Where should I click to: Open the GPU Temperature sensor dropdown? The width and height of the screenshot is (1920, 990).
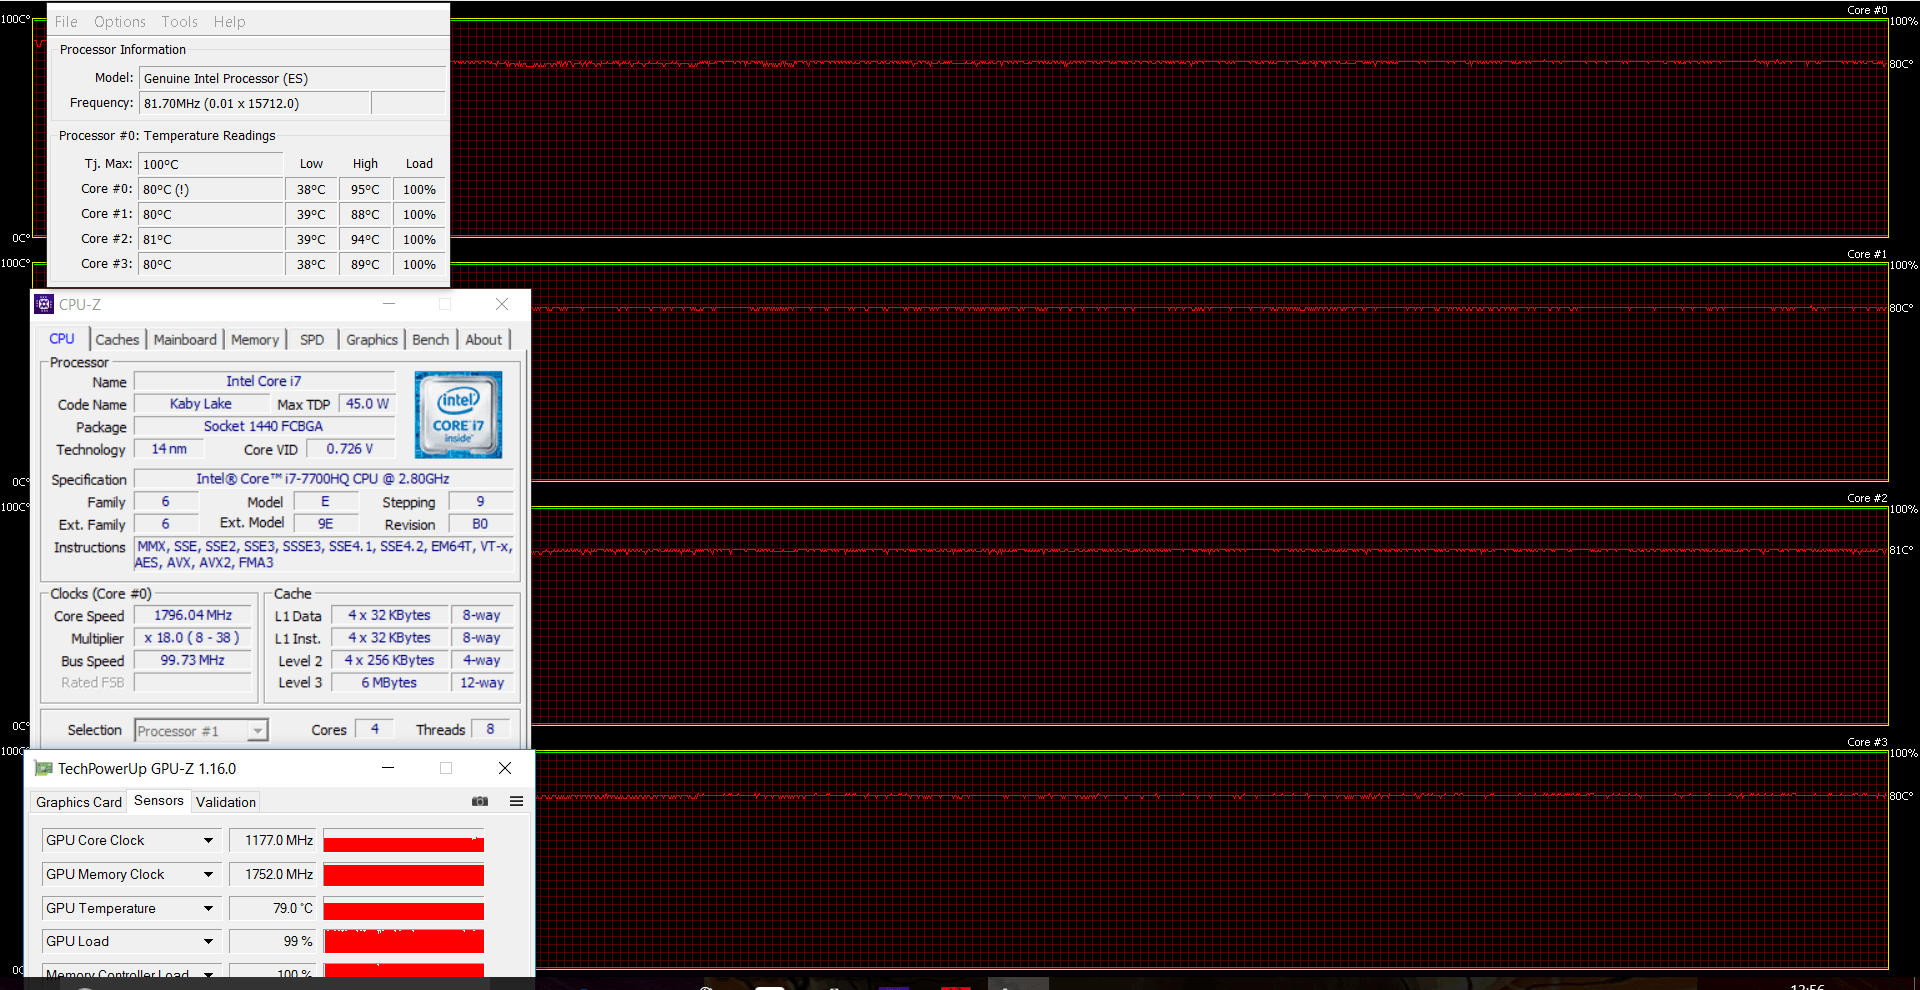(x=208, y=909)
